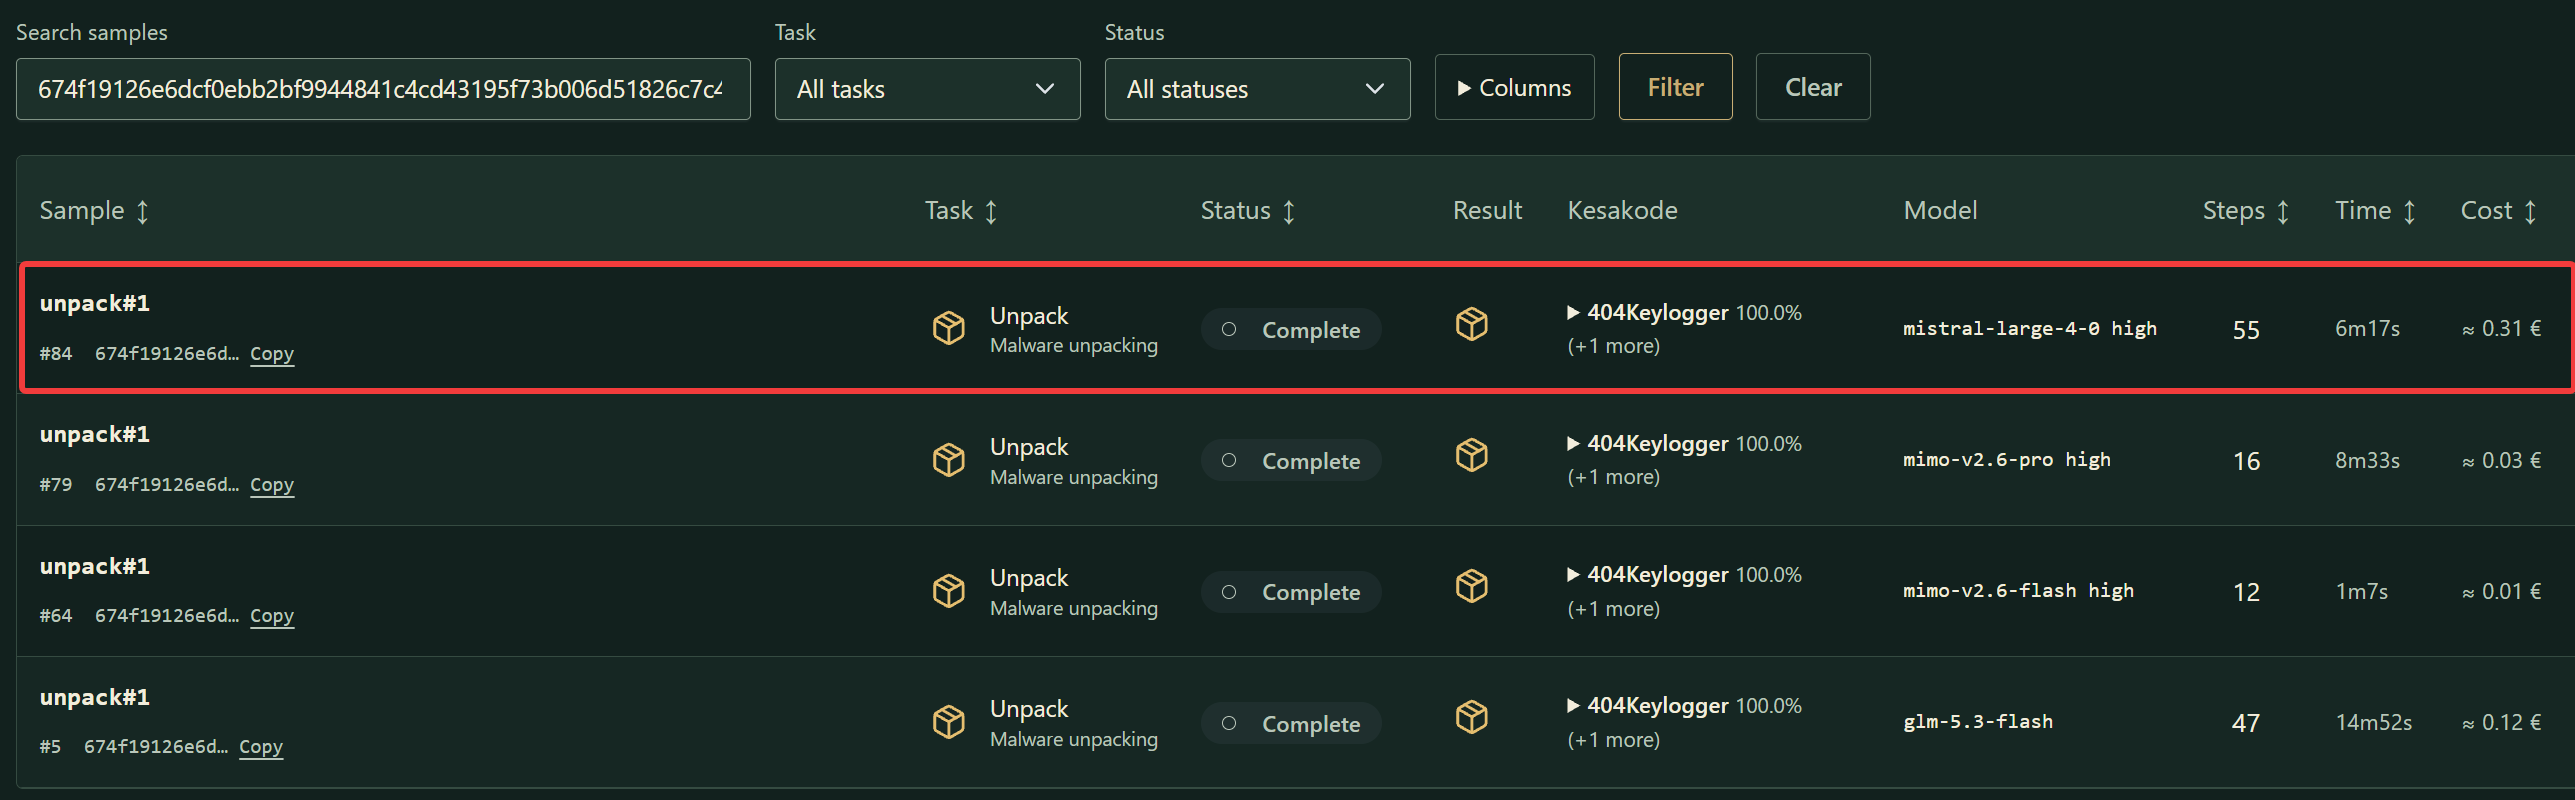Image resolution: width=2575 pixels, height=800 pixels.
Task: Click the time value 1m7s
Action: click(2361, 591)
